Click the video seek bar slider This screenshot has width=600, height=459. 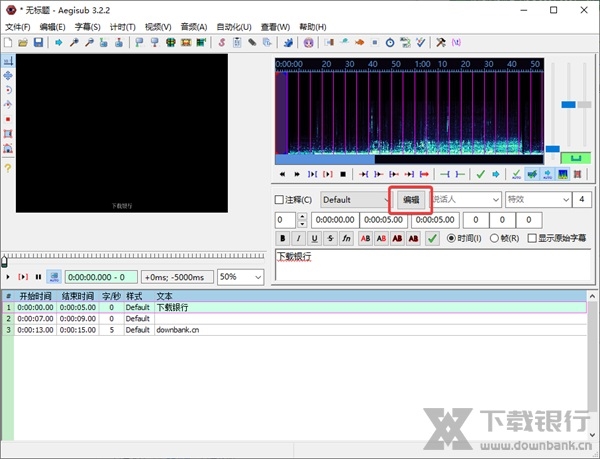pyautogui.click(x=135, y=258)
